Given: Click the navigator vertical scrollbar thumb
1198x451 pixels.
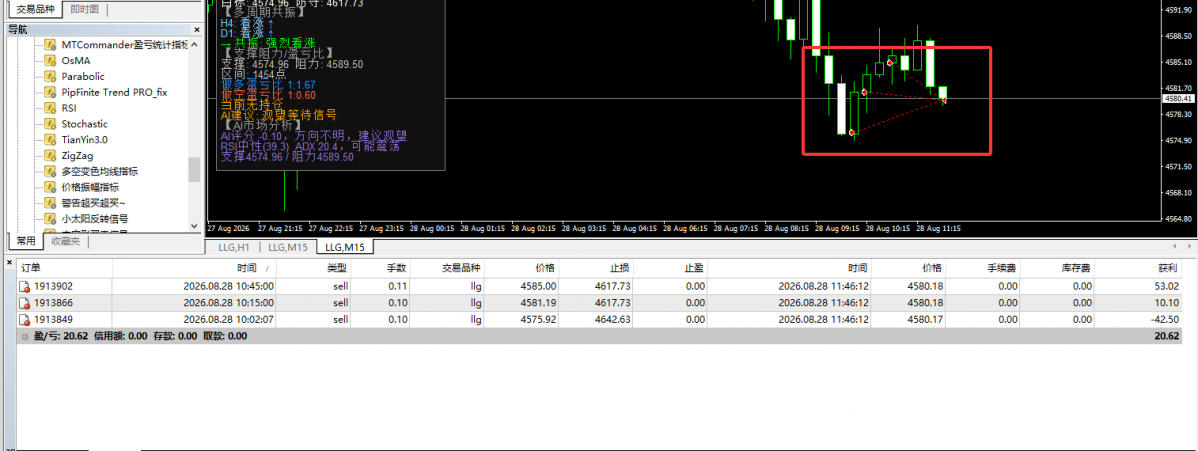Looking at the screenshot, I should (x=194, y=169).
